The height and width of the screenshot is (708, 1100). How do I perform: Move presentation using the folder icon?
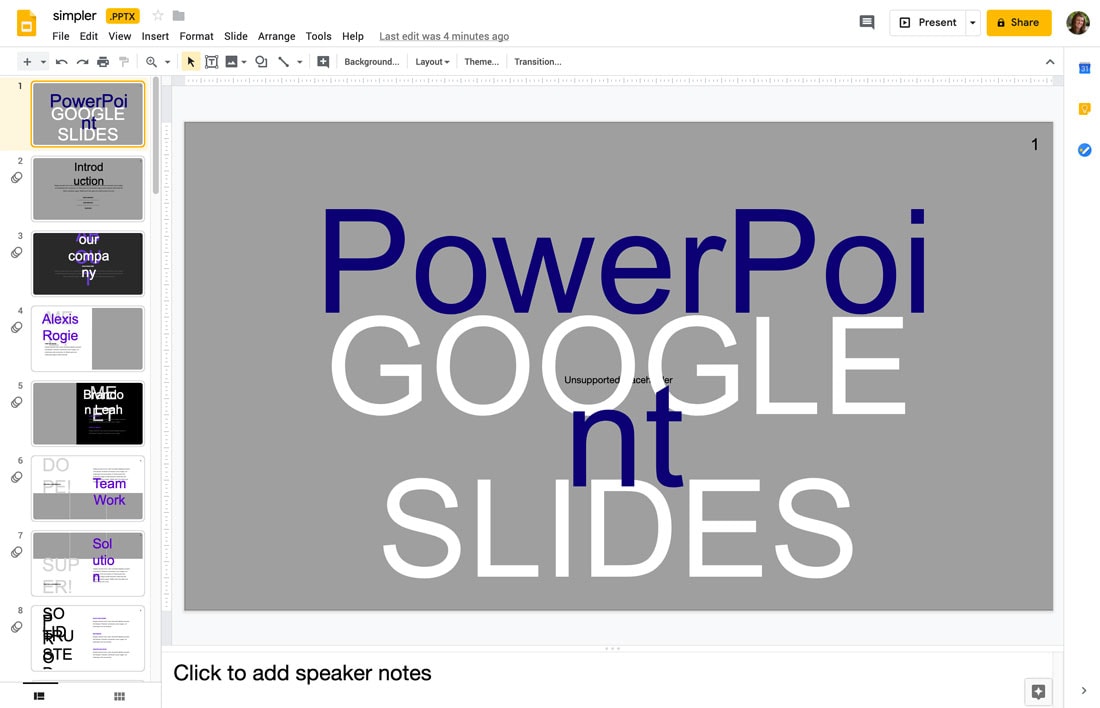[179, 15]
